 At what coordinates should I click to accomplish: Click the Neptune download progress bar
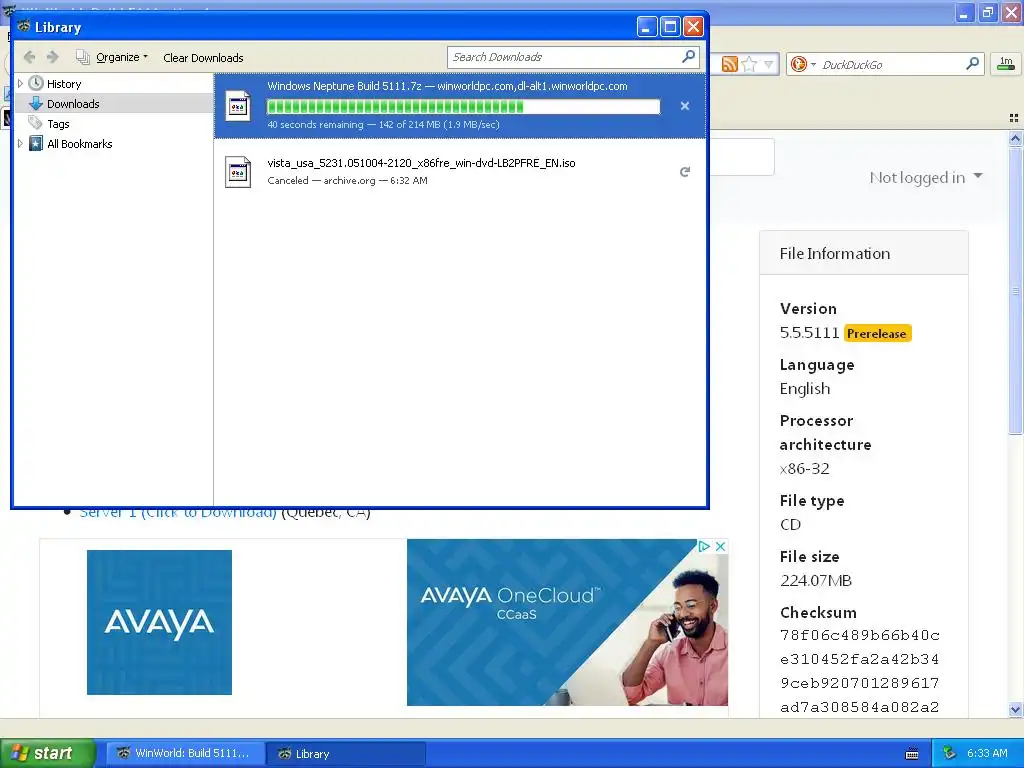point(463,107)
